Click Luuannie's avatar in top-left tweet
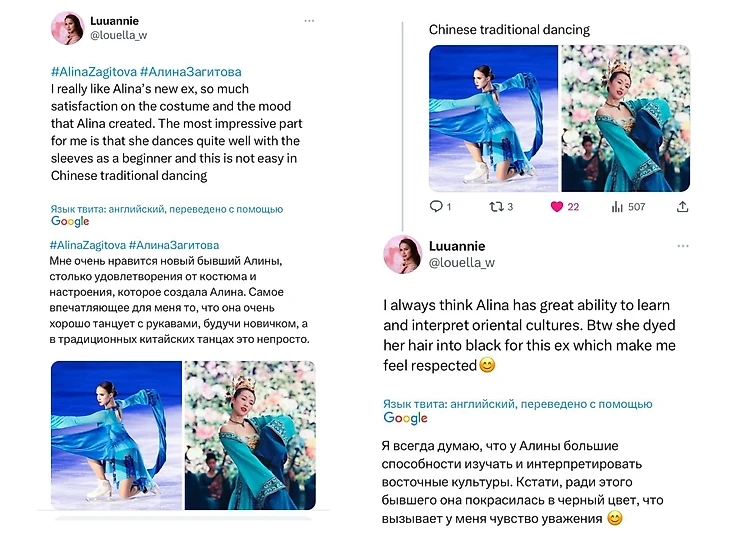 67,29
